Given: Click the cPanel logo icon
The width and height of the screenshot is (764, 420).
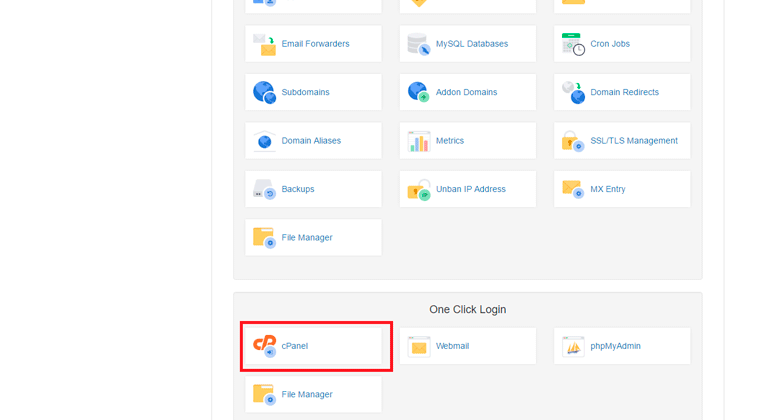Looking at the screenshot, I should (x=265, y=346).
